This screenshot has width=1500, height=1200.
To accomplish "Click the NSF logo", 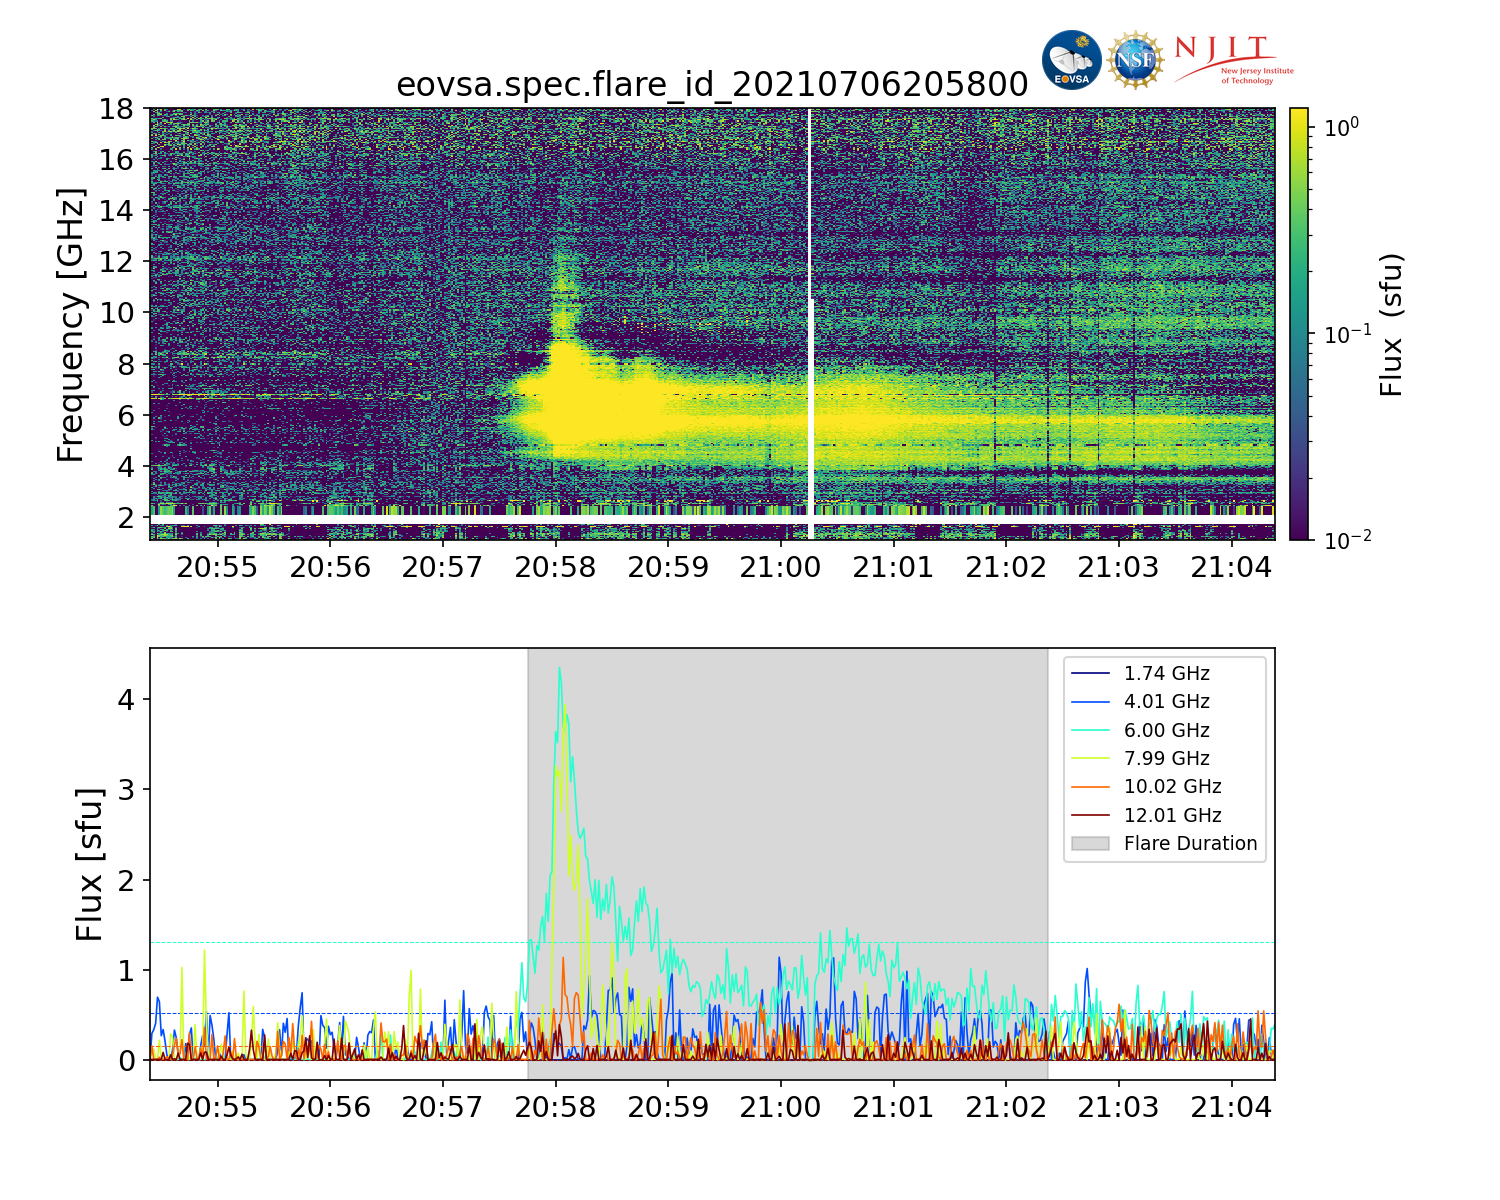I will (x=1135, y=60).
